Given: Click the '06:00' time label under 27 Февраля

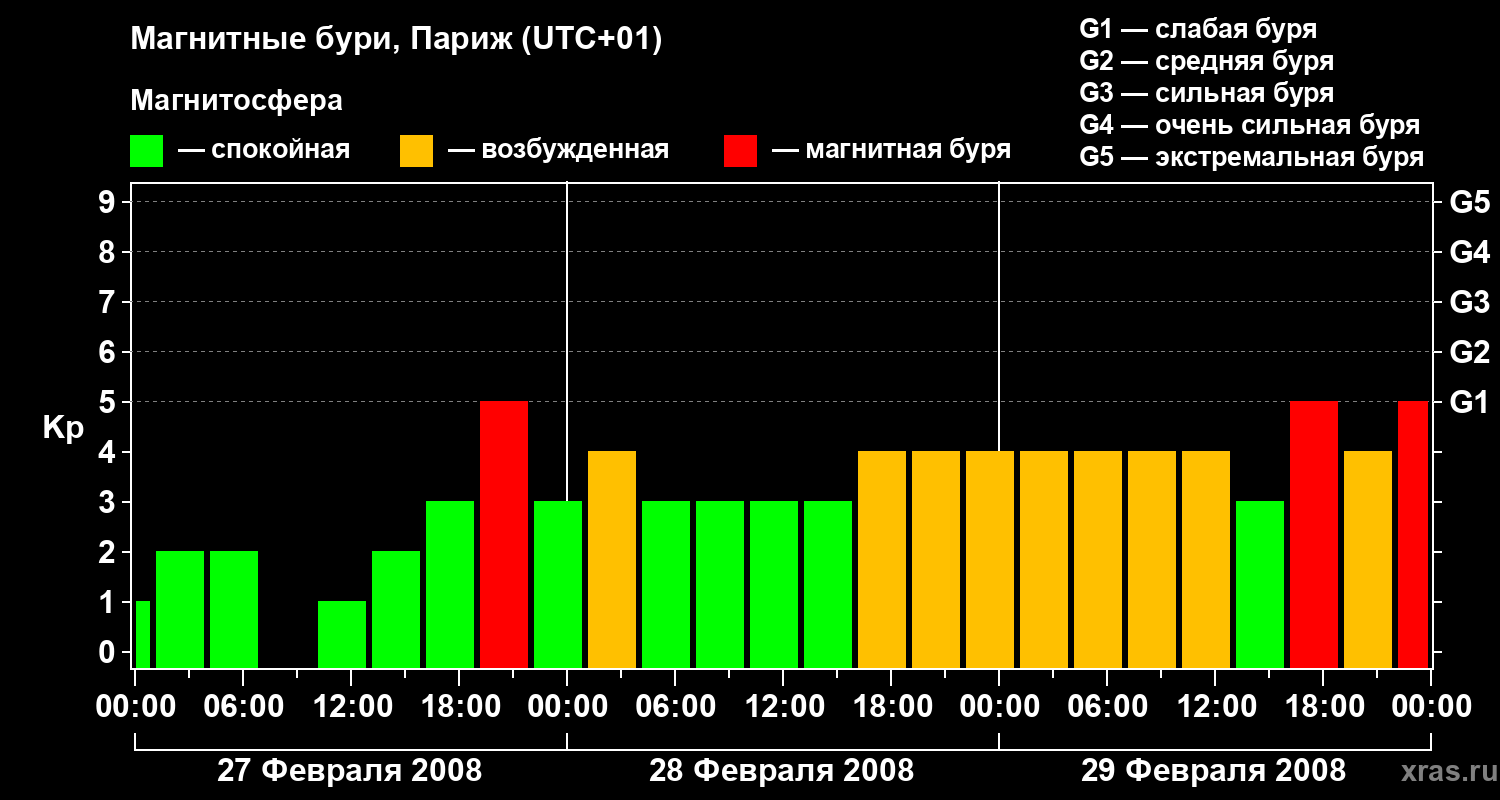Looking at the screenshot, I should 242,707.
